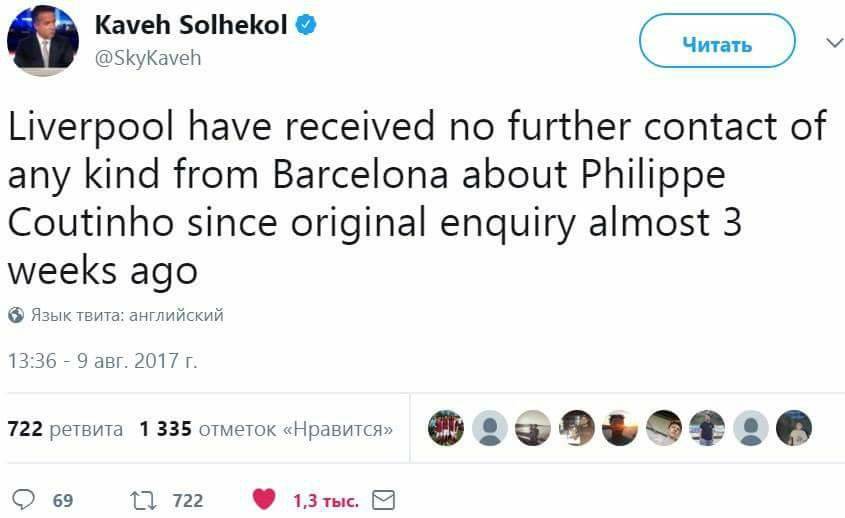This screenshot has height=518, width=845.
Task: Open the @SkyKaveh handle link
Action: [148, 58]
